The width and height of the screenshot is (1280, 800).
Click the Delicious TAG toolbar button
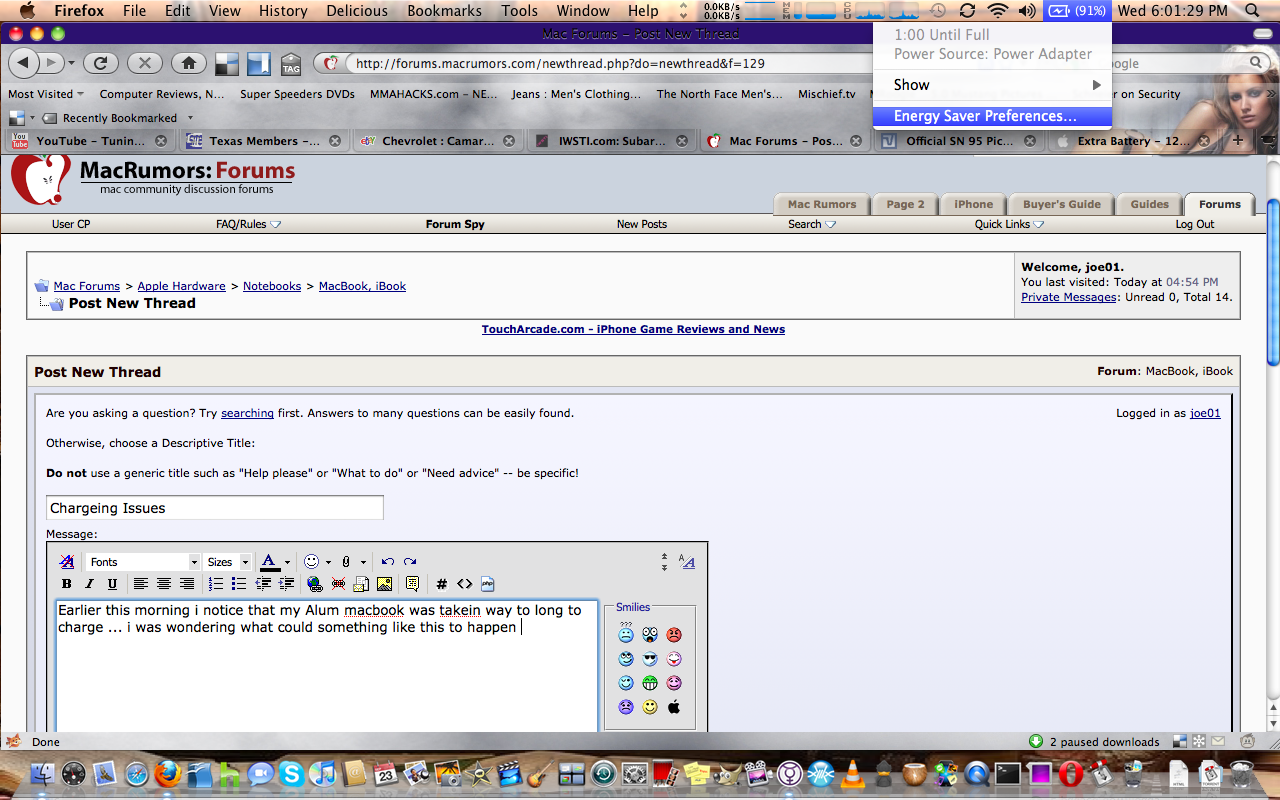pyautogui.click(x=291, y=65)
